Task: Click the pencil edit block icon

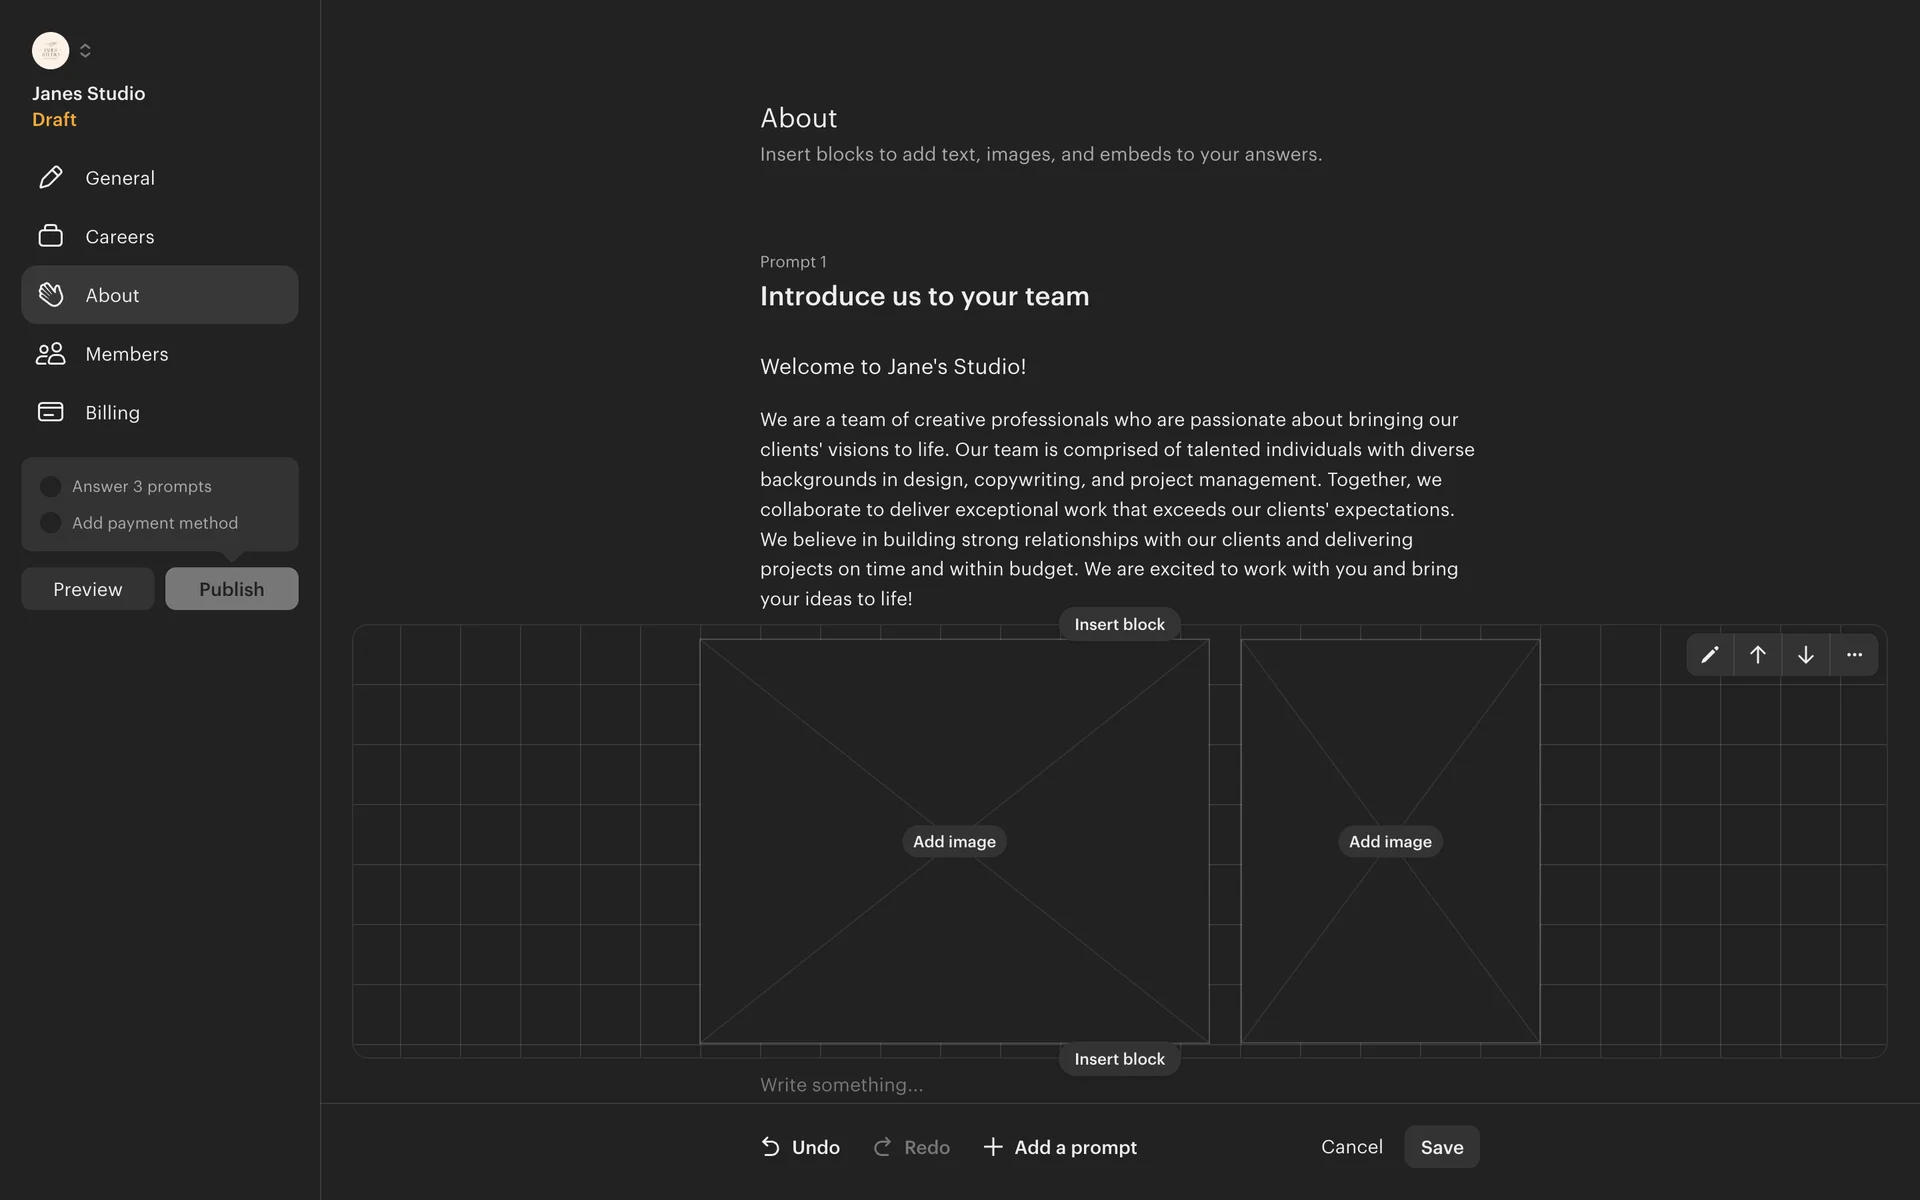Action: click(1710, 655)
